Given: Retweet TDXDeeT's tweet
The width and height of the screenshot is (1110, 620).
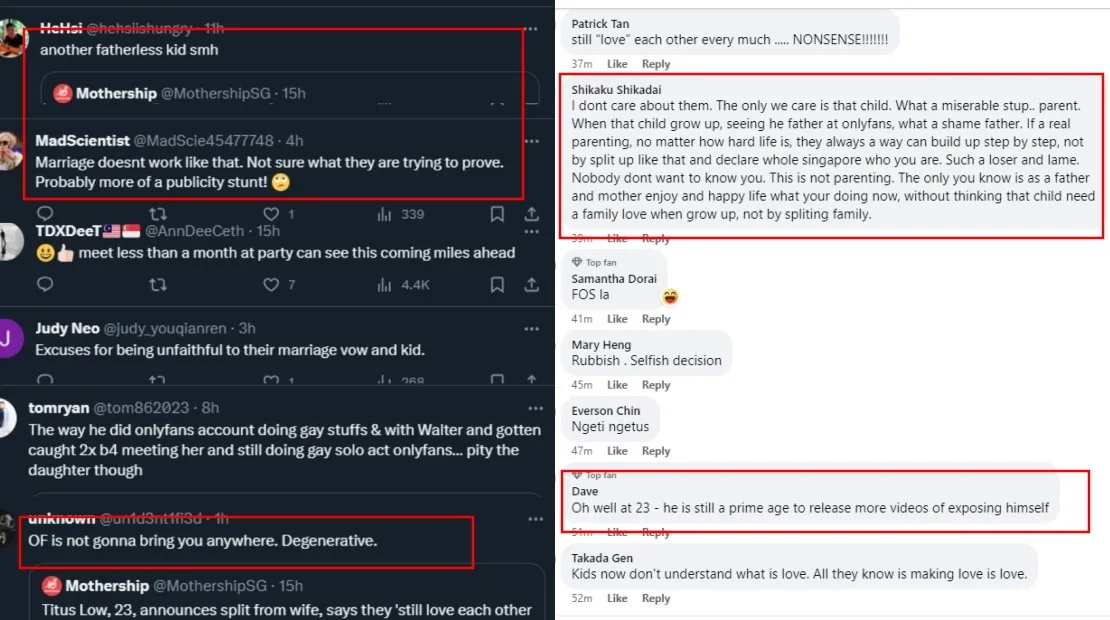Looking at the screenshot, I should pos(157,285).
